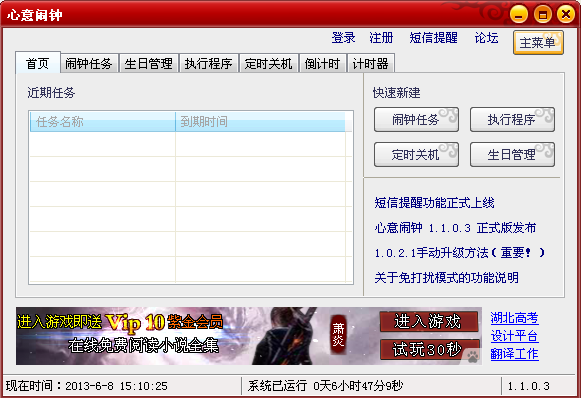Image resolution: width=581 pixels, height=398 pixels.
Task: Click quick-create 执行程序 button
Action: (512, 120)
